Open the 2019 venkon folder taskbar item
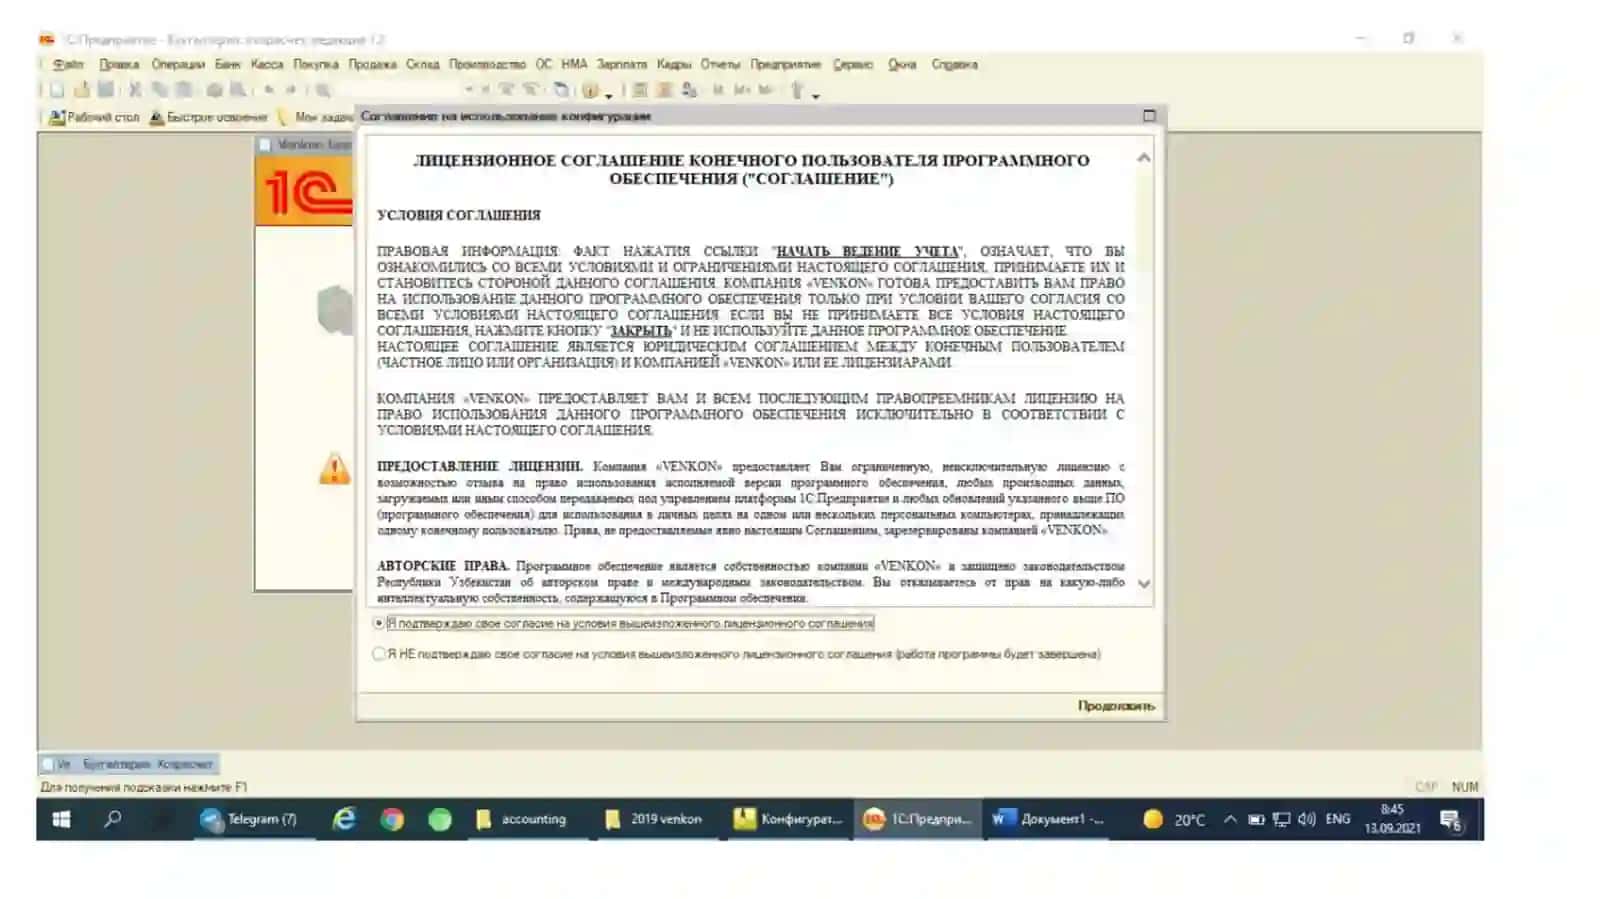Image resolution: width=1600 pixels, height=899 pixels. click(656, 819)
